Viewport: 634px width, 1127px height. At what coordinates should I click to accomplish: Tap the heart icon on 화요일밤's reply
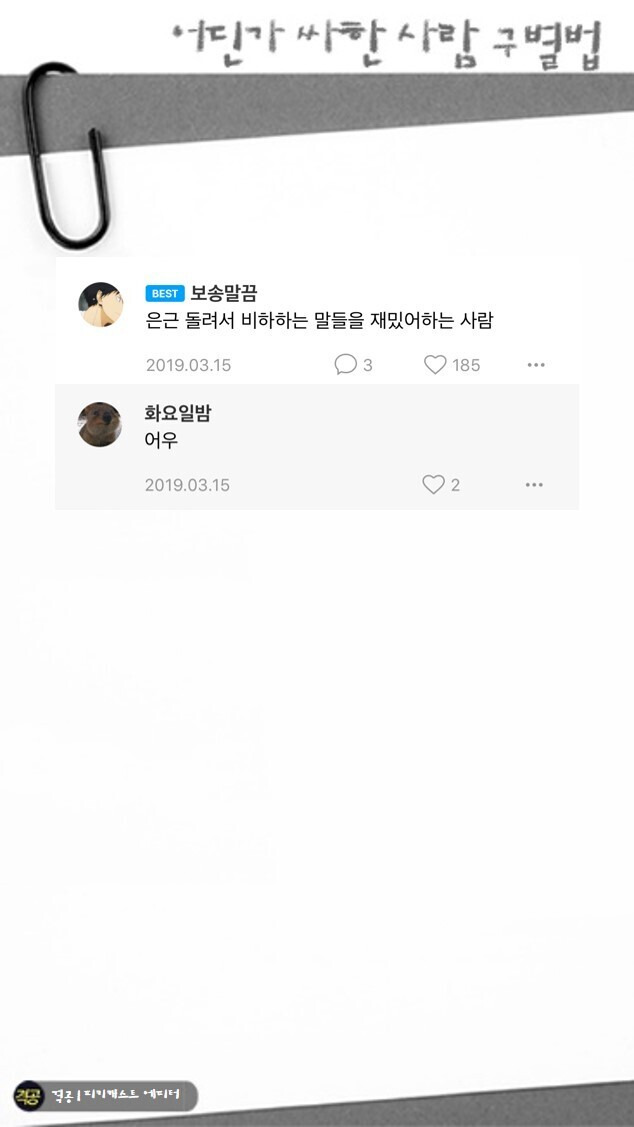tap(432, 485)
